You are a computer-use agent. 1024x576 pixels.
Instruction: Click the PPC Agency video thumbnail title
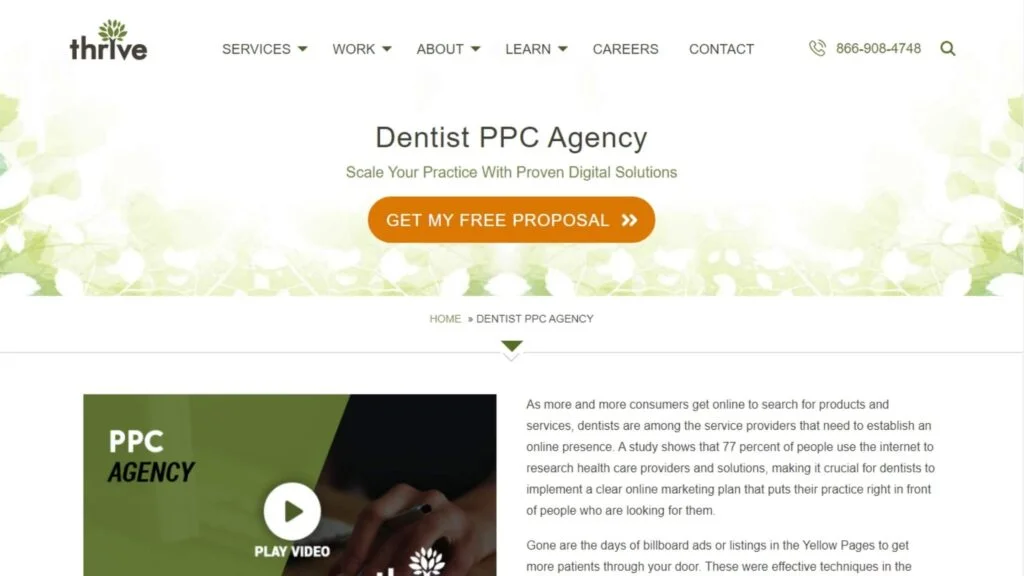point(151,456)
